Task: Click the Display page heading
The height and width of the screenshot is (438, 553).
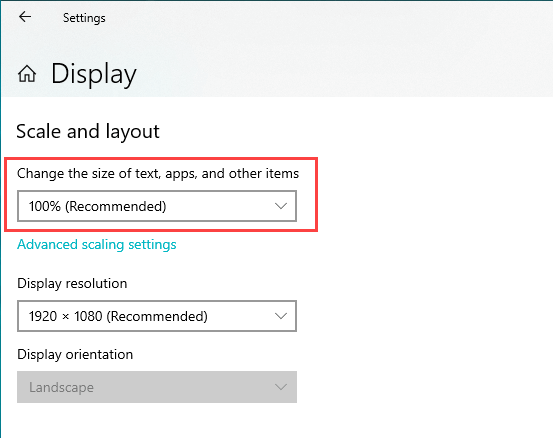Action: coord(94,74)
